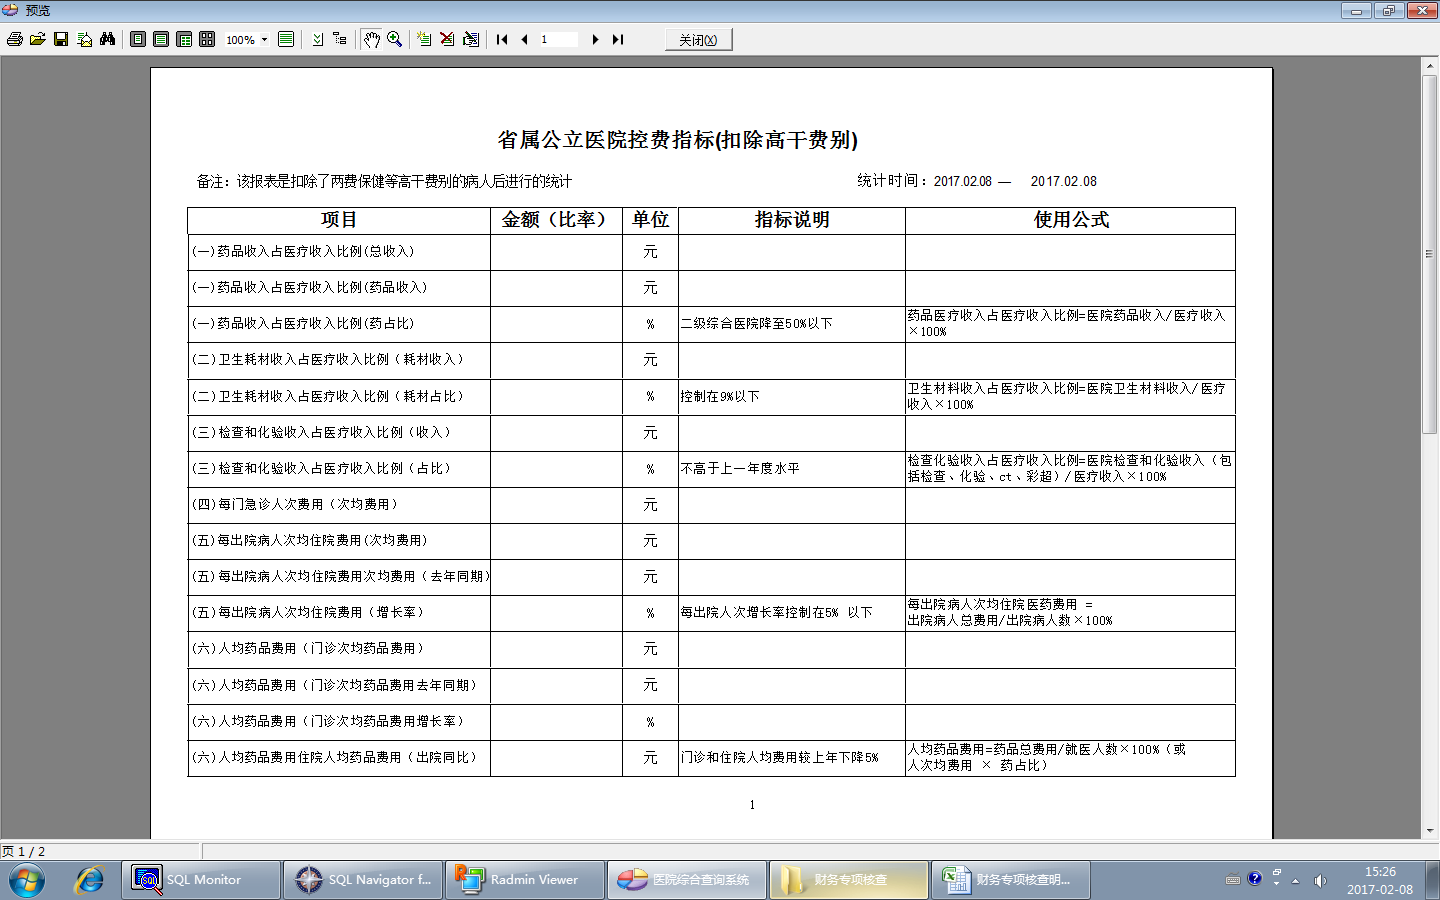Click the page settings icon beside delete
This screenshot has height=900, width=1440.
coord(471,39)
